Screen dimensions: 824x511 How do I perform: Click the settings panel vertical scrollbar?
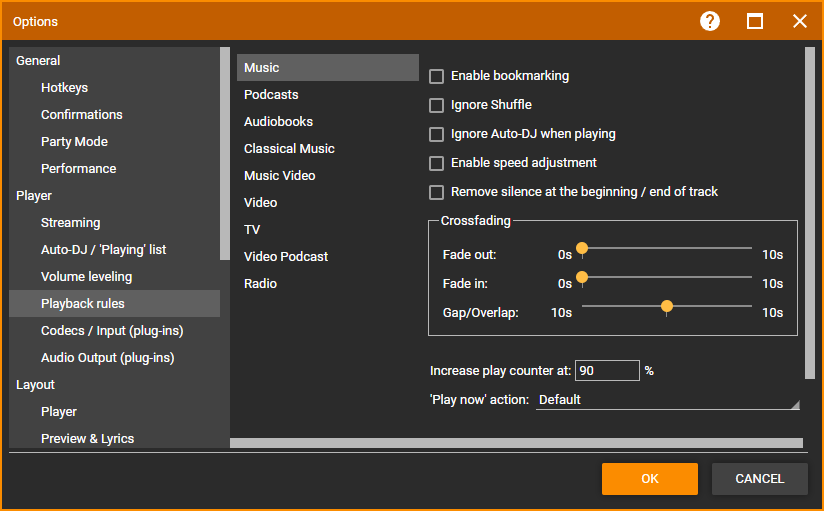point(809,213)
